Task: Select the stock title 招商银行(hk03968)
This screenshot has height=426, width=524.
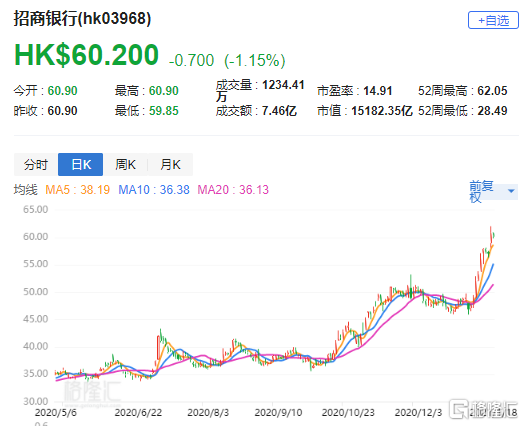Action: click(82, 18)
